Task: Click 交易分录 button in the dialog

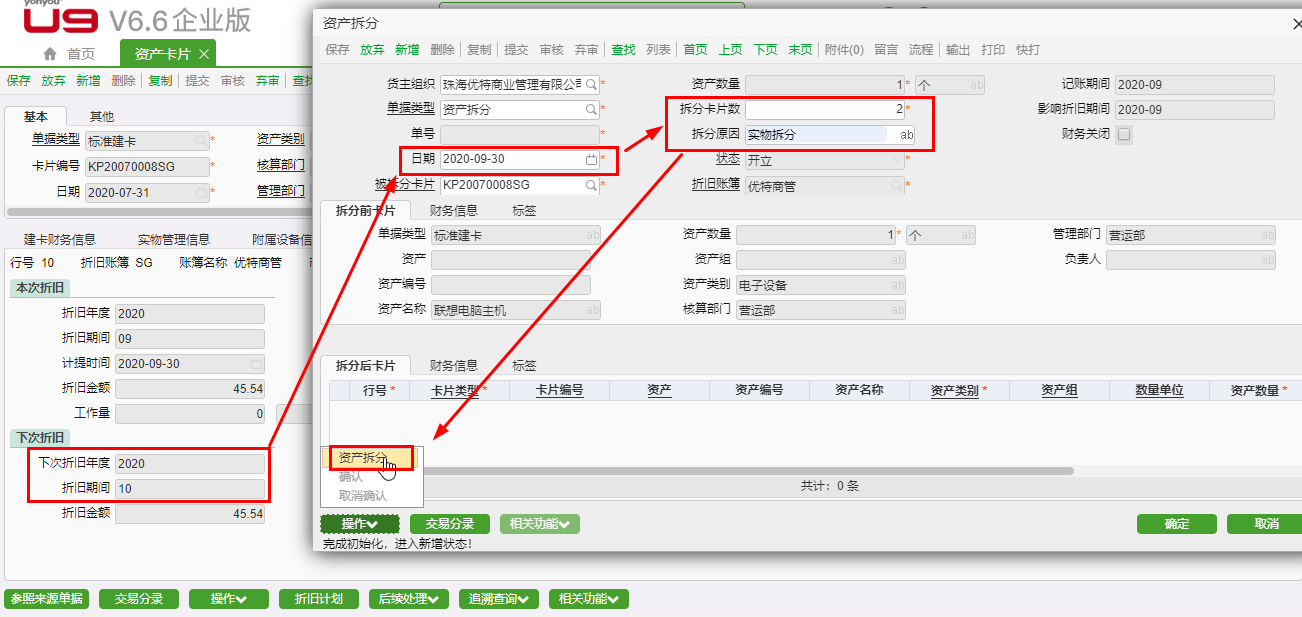Action: click(x=449, y=524)
